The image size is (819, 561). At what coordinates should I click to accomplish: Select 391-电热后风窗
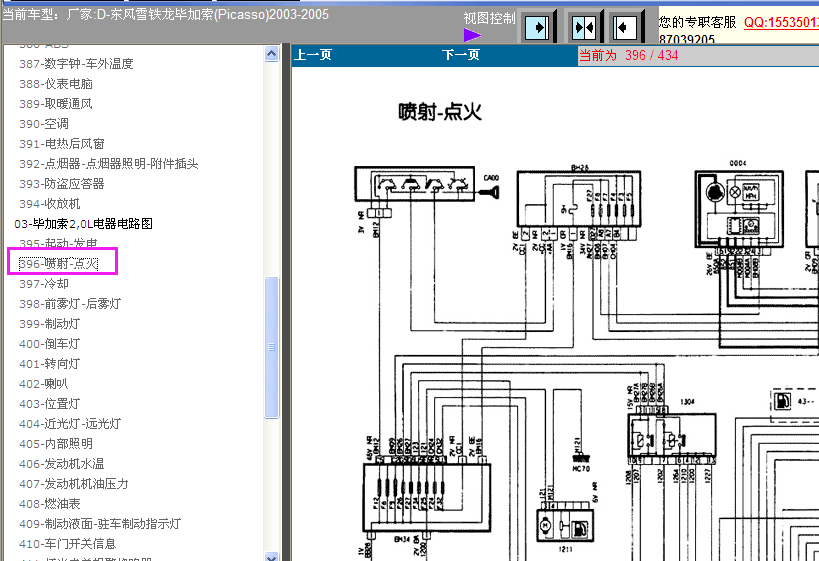(x=62, y=144)
